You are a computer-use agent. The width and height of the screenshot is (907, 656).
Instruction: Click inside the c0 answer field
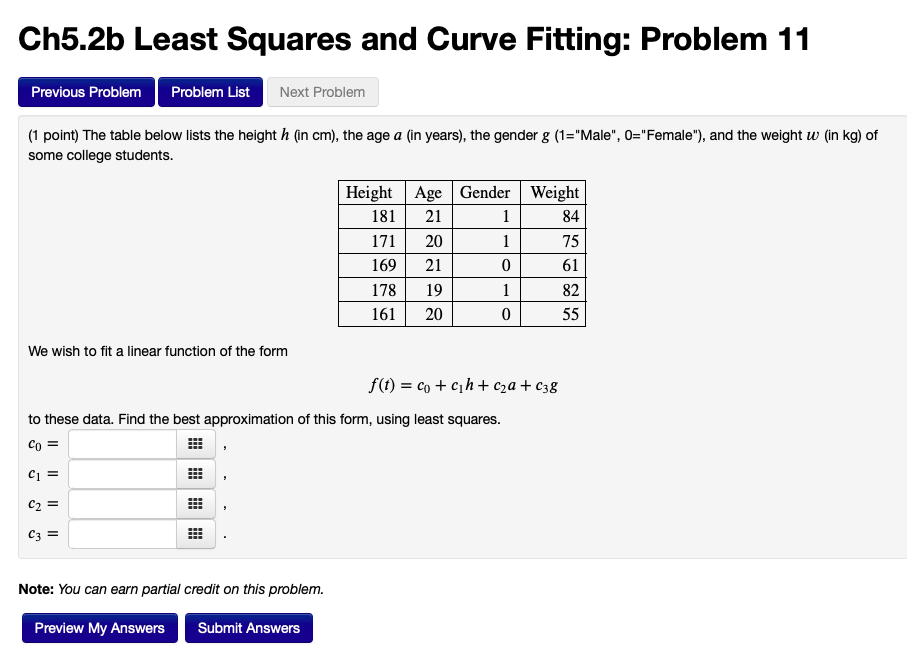(x=120, y=443)
